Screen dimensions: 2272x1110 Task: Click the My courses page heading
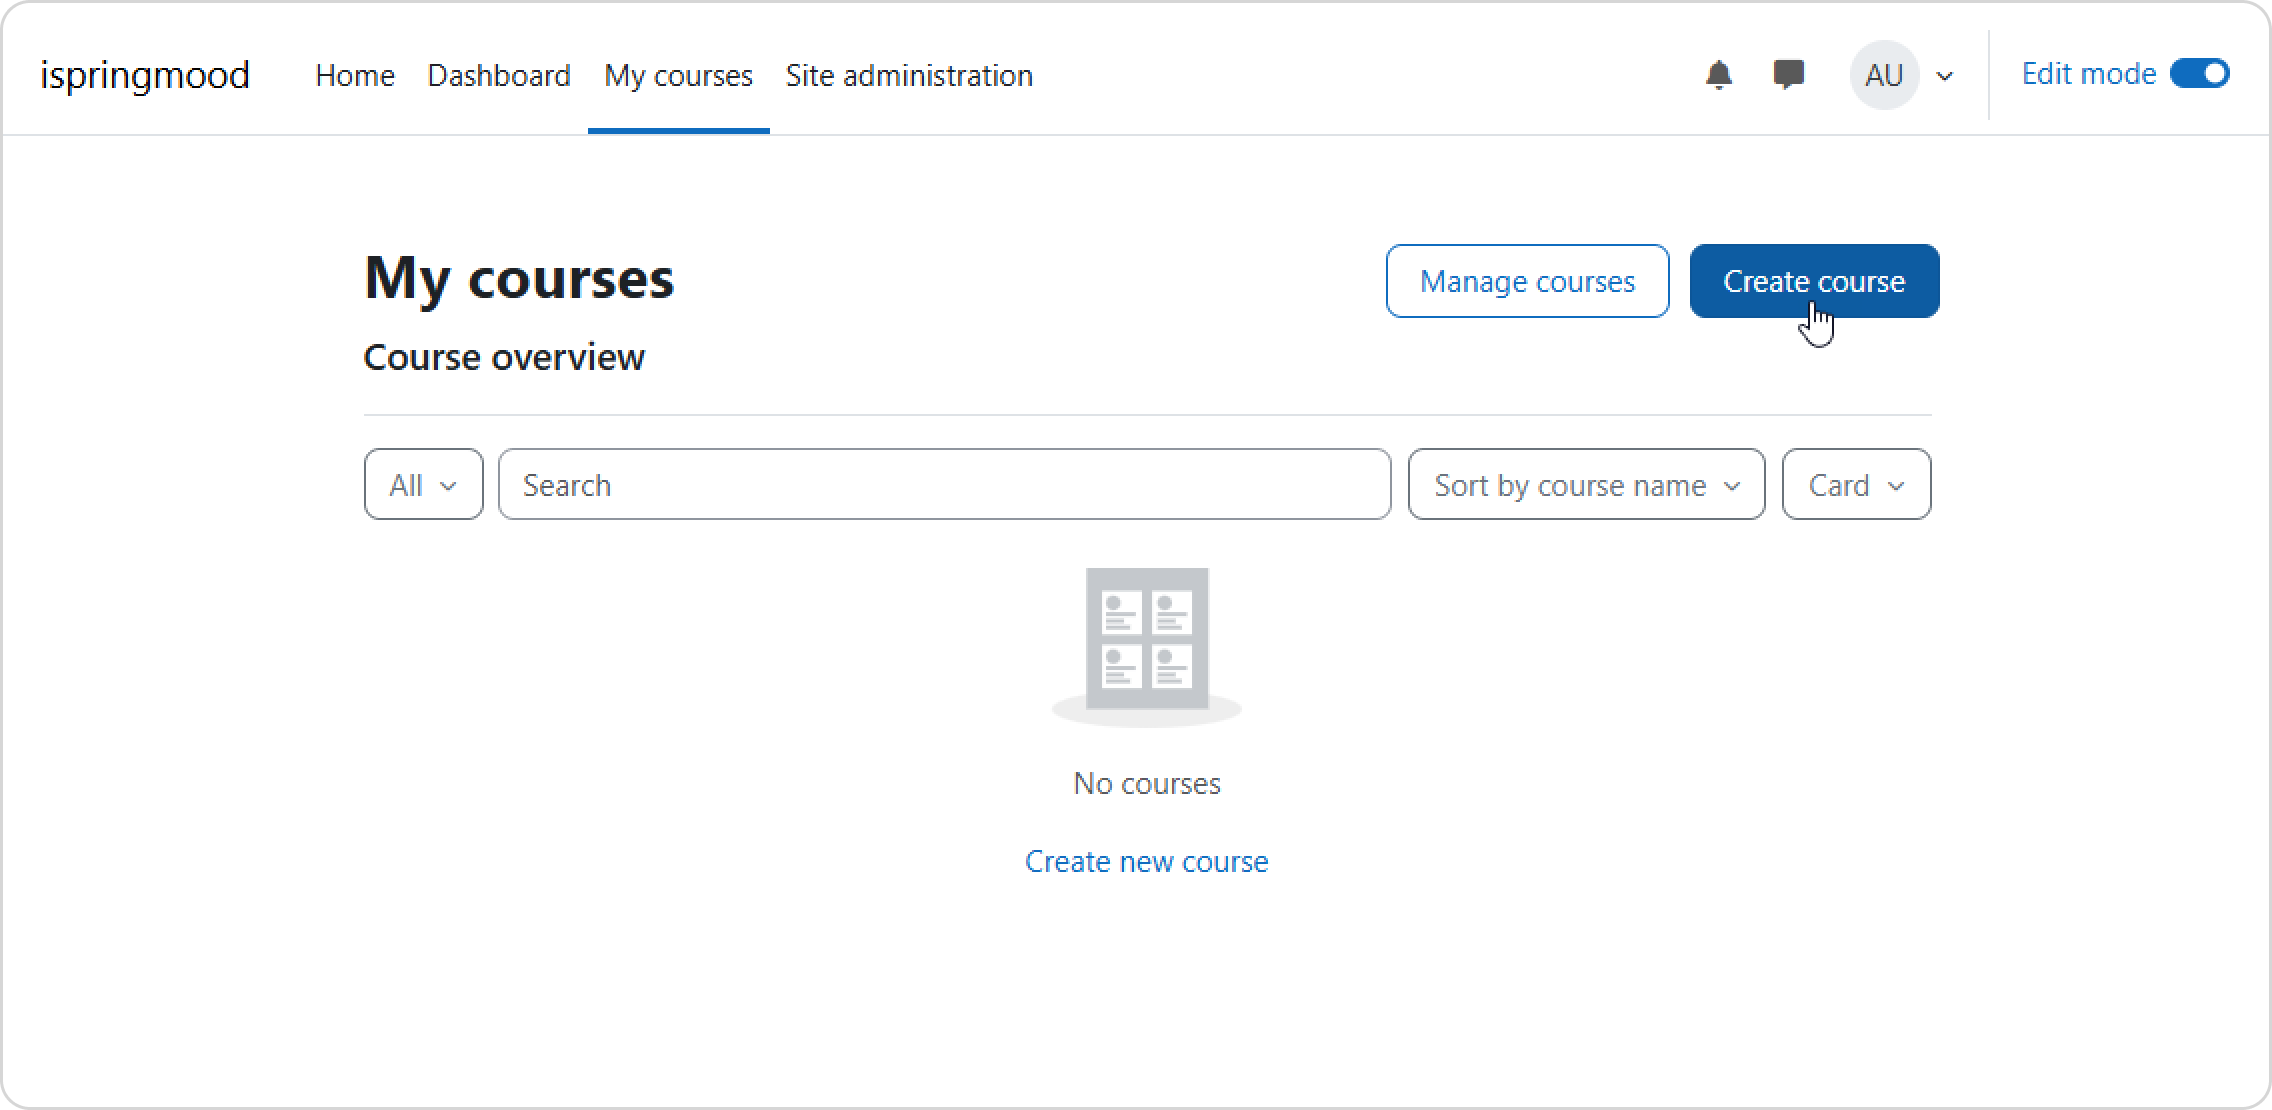519,278
